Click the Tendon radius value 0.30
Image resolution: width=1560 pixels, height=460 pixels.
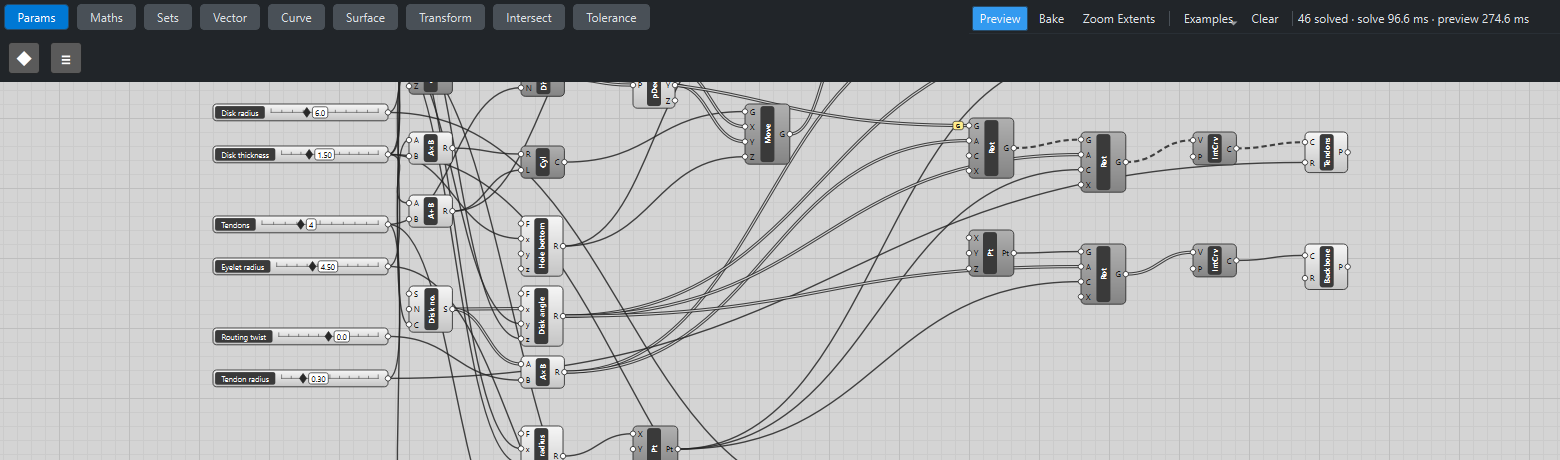[318, 379]
